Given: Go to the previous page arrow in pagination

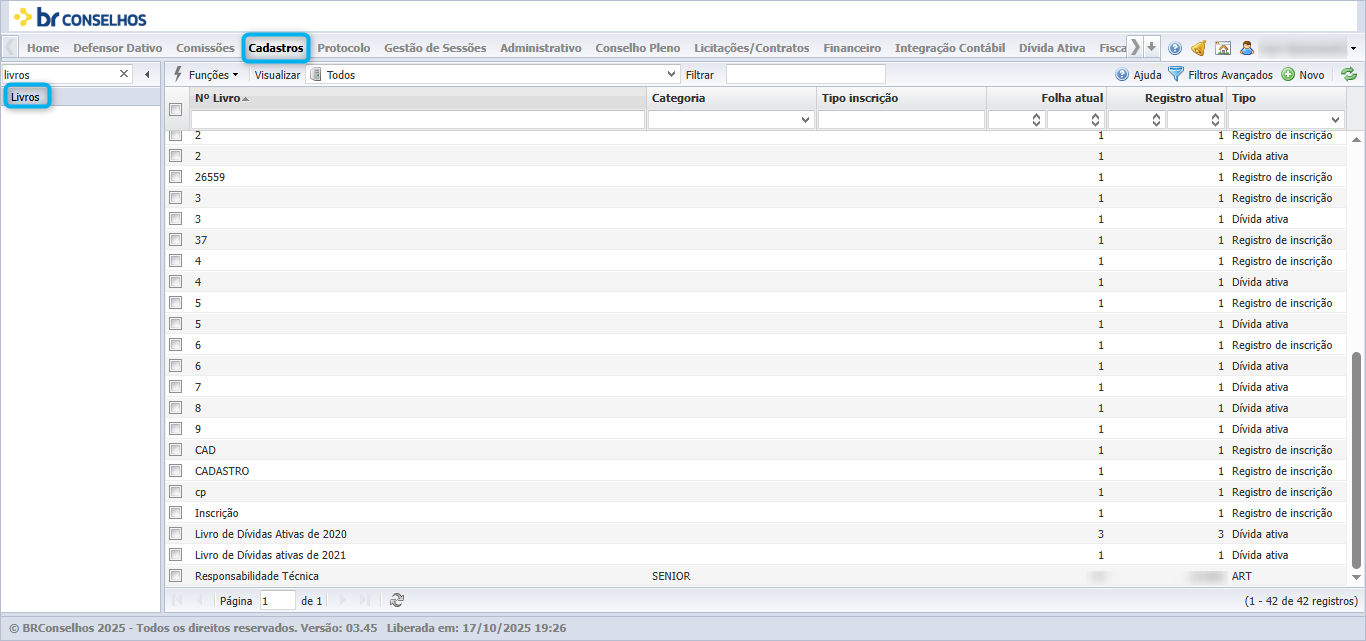Looking at the screenshot, I should [198, 600].
